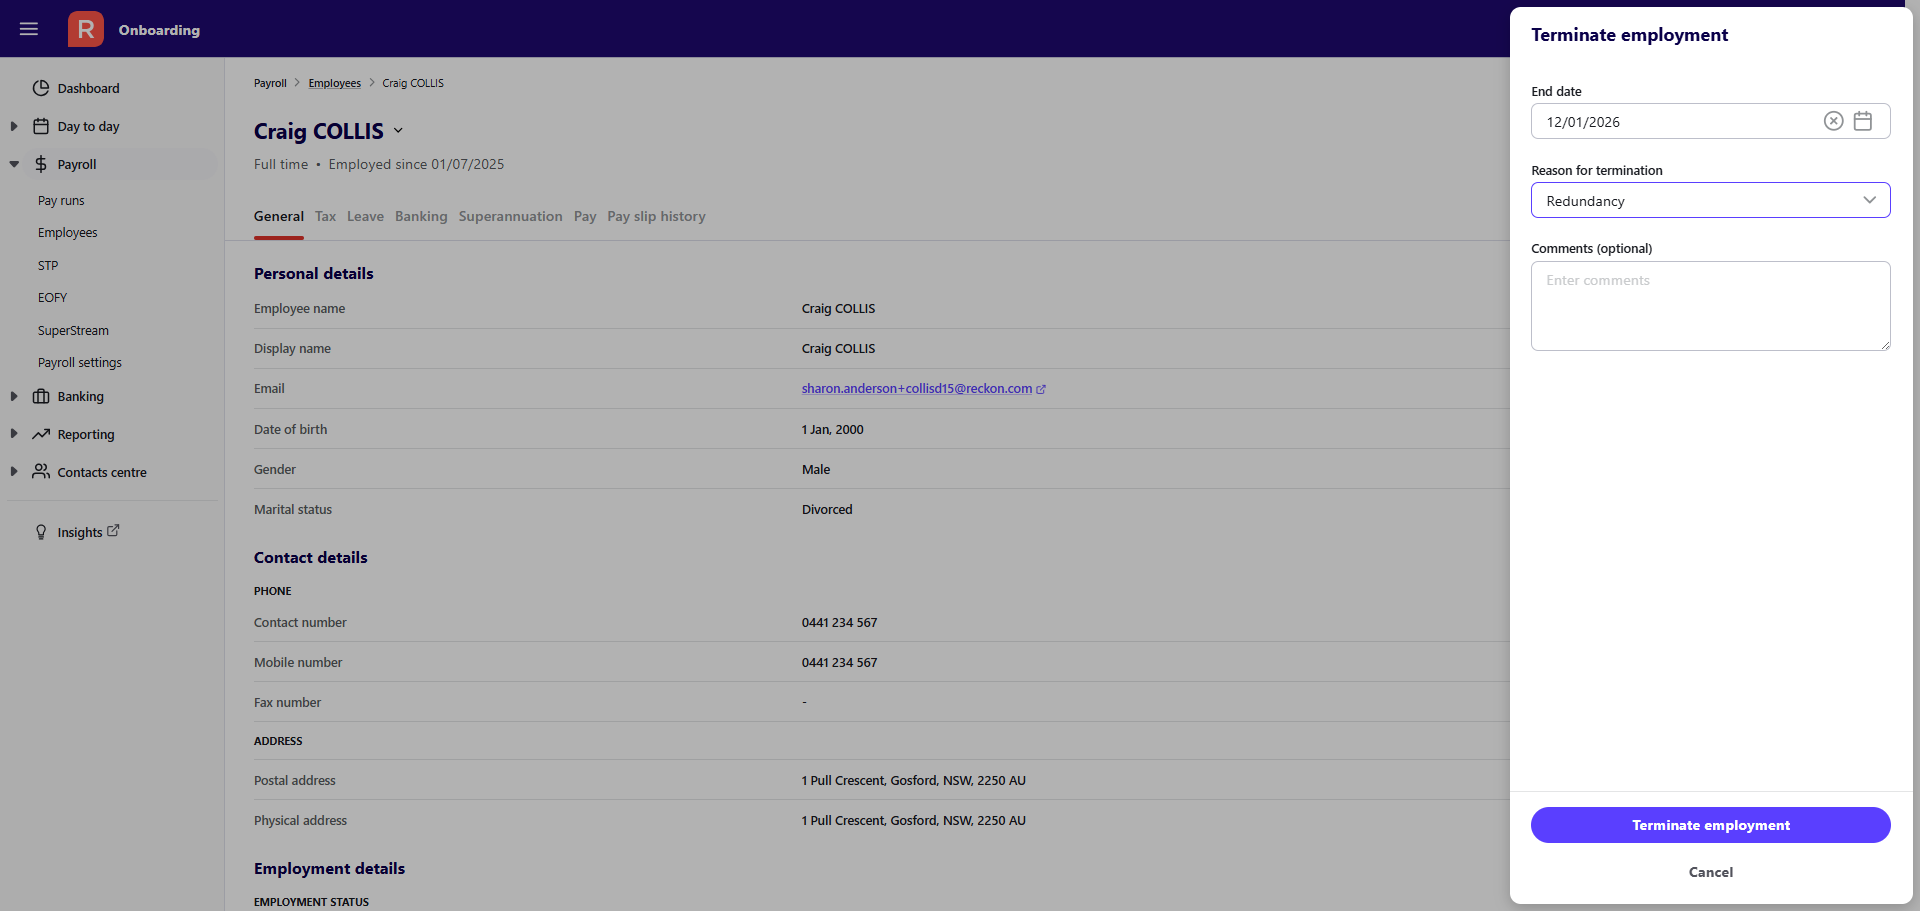
Task: Click the Dashboard sidebar label
Action: click(88, 88)
